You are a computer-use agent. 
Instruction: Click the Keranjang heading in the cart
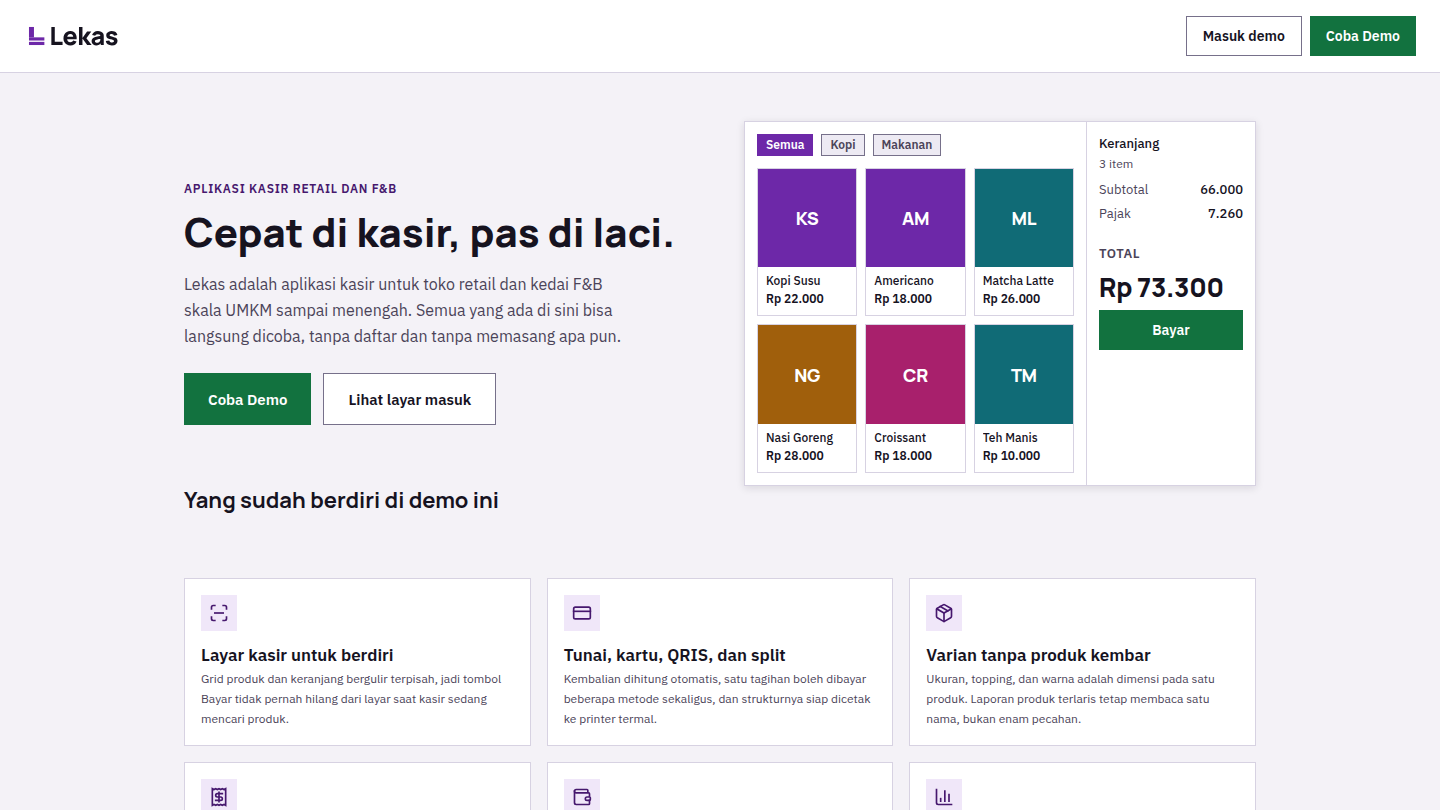[x=1129, y=144]
